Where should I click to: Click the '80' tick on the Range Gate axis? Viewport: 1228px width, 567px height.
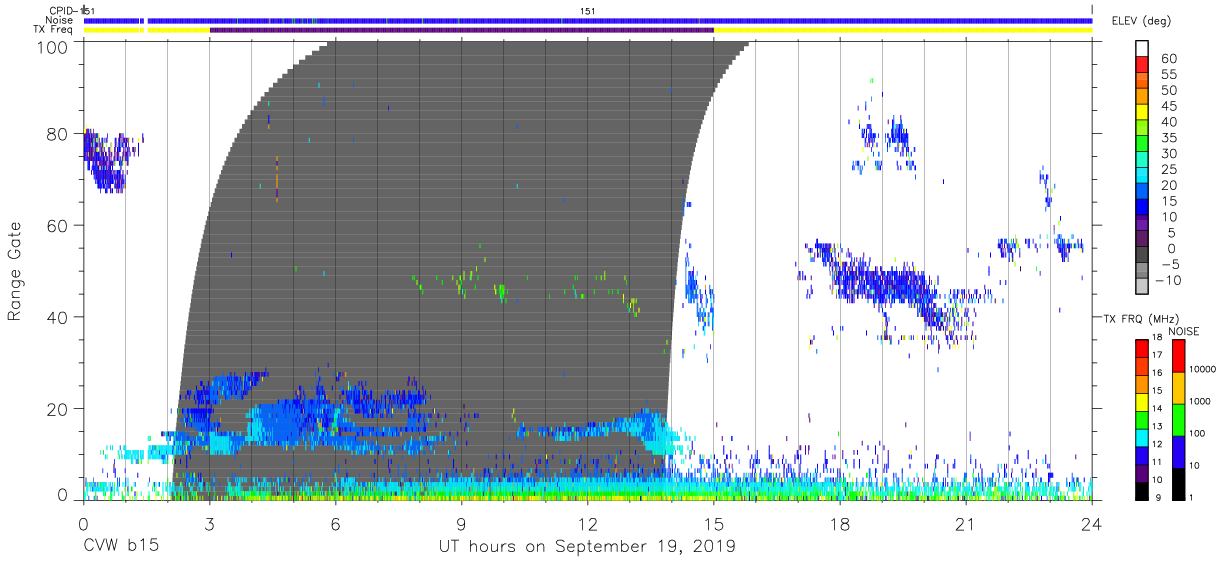click(x=59, y=134)
